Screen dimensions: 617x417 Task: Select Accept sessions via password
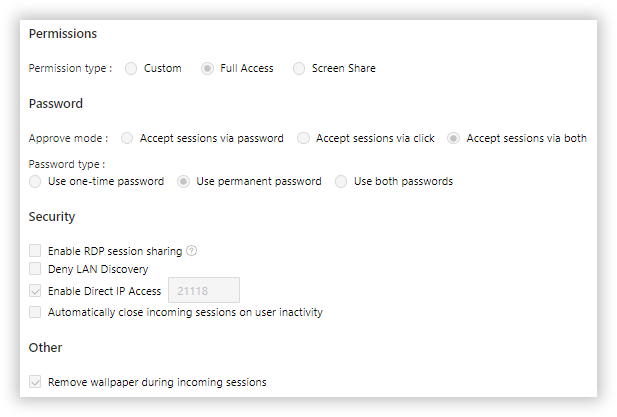pos(127,138)
